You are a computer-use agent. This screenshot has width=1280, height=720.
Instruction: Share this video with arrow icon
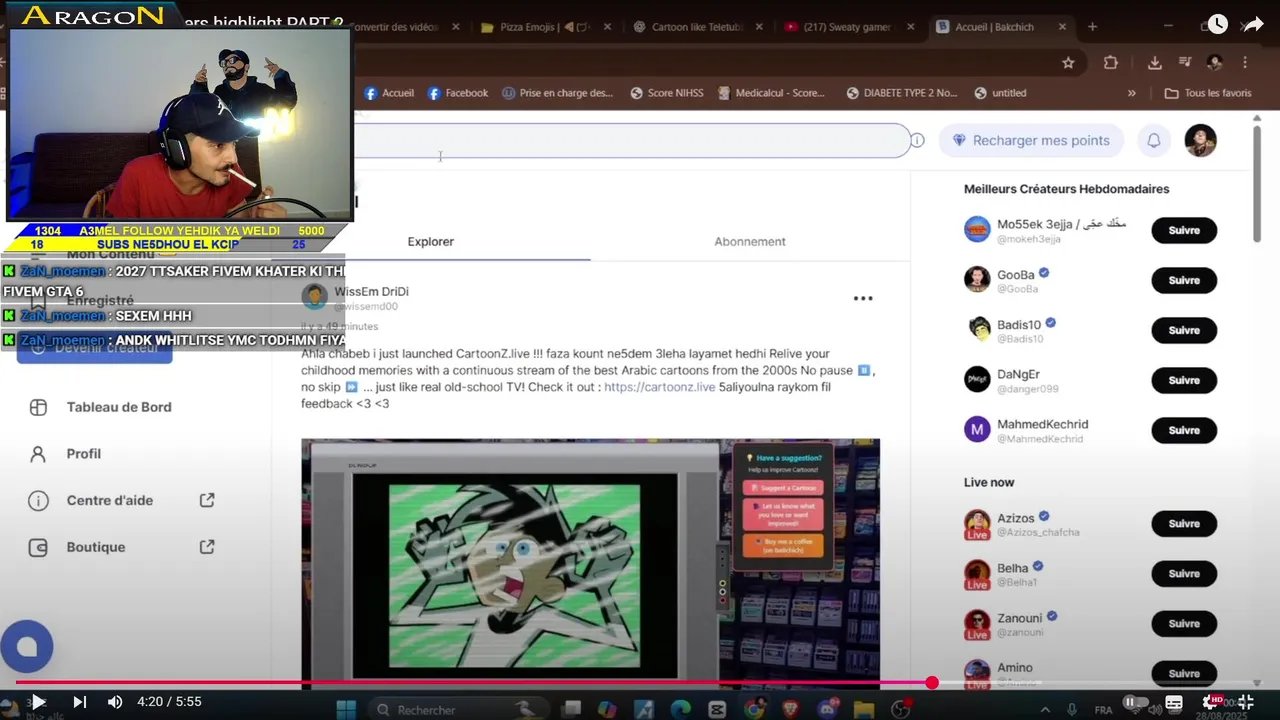[x=1253, y=24]
